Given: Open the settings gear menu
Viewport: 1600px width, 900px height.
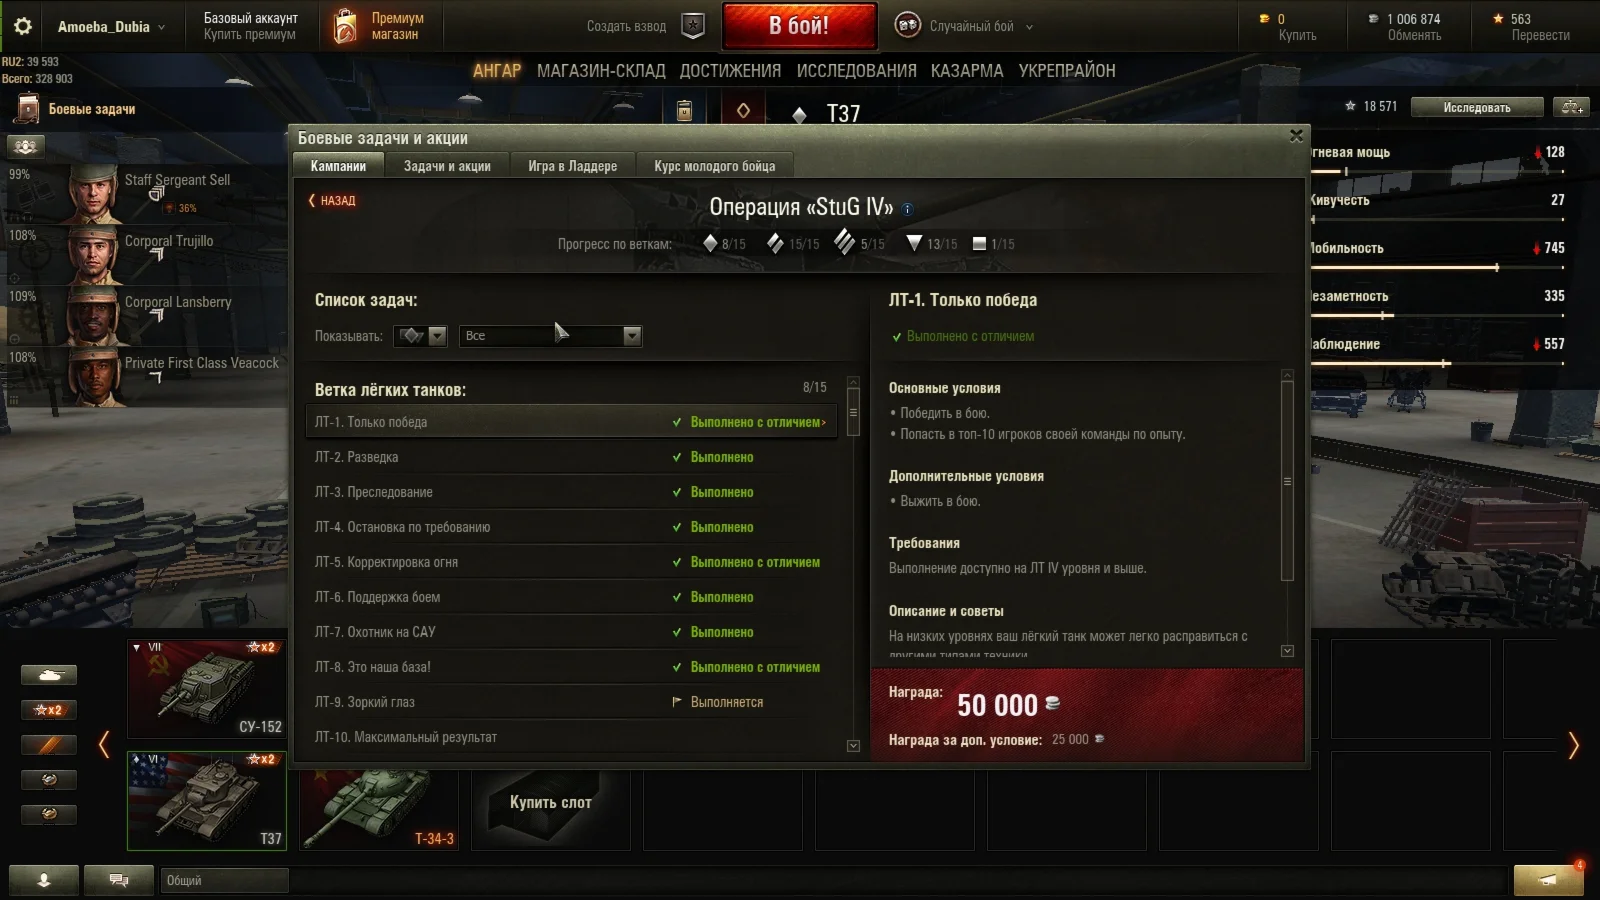Looking at the screenshot, I should (22, 26).
